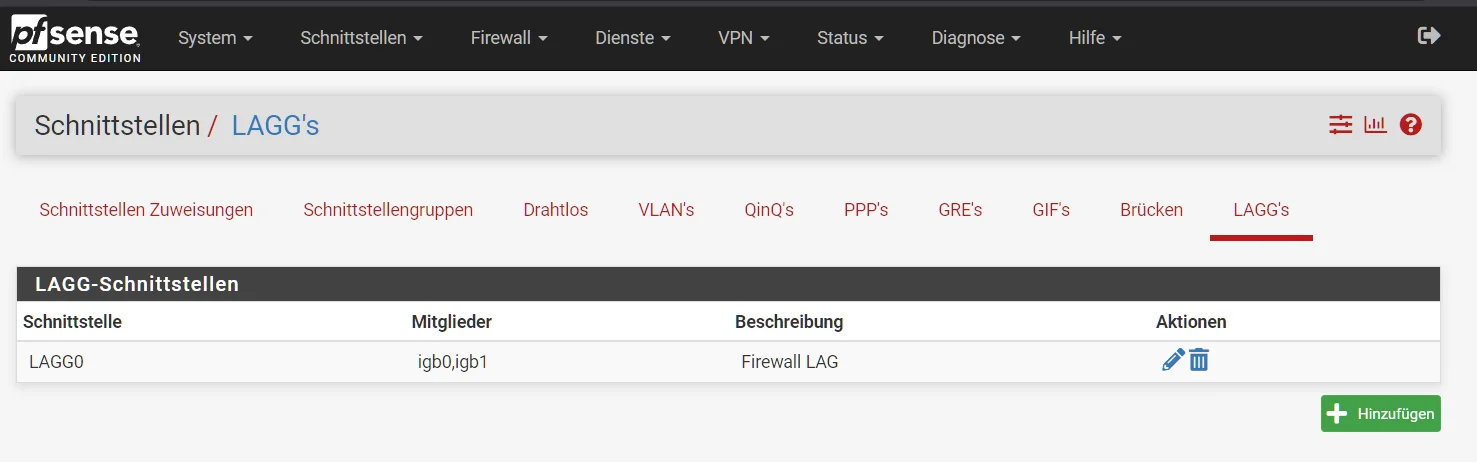Image resolution: width=1477 pixels, height=462 pixels.
Task: Select the Schnittstellengruppen tab
Action: click(388, 210)
